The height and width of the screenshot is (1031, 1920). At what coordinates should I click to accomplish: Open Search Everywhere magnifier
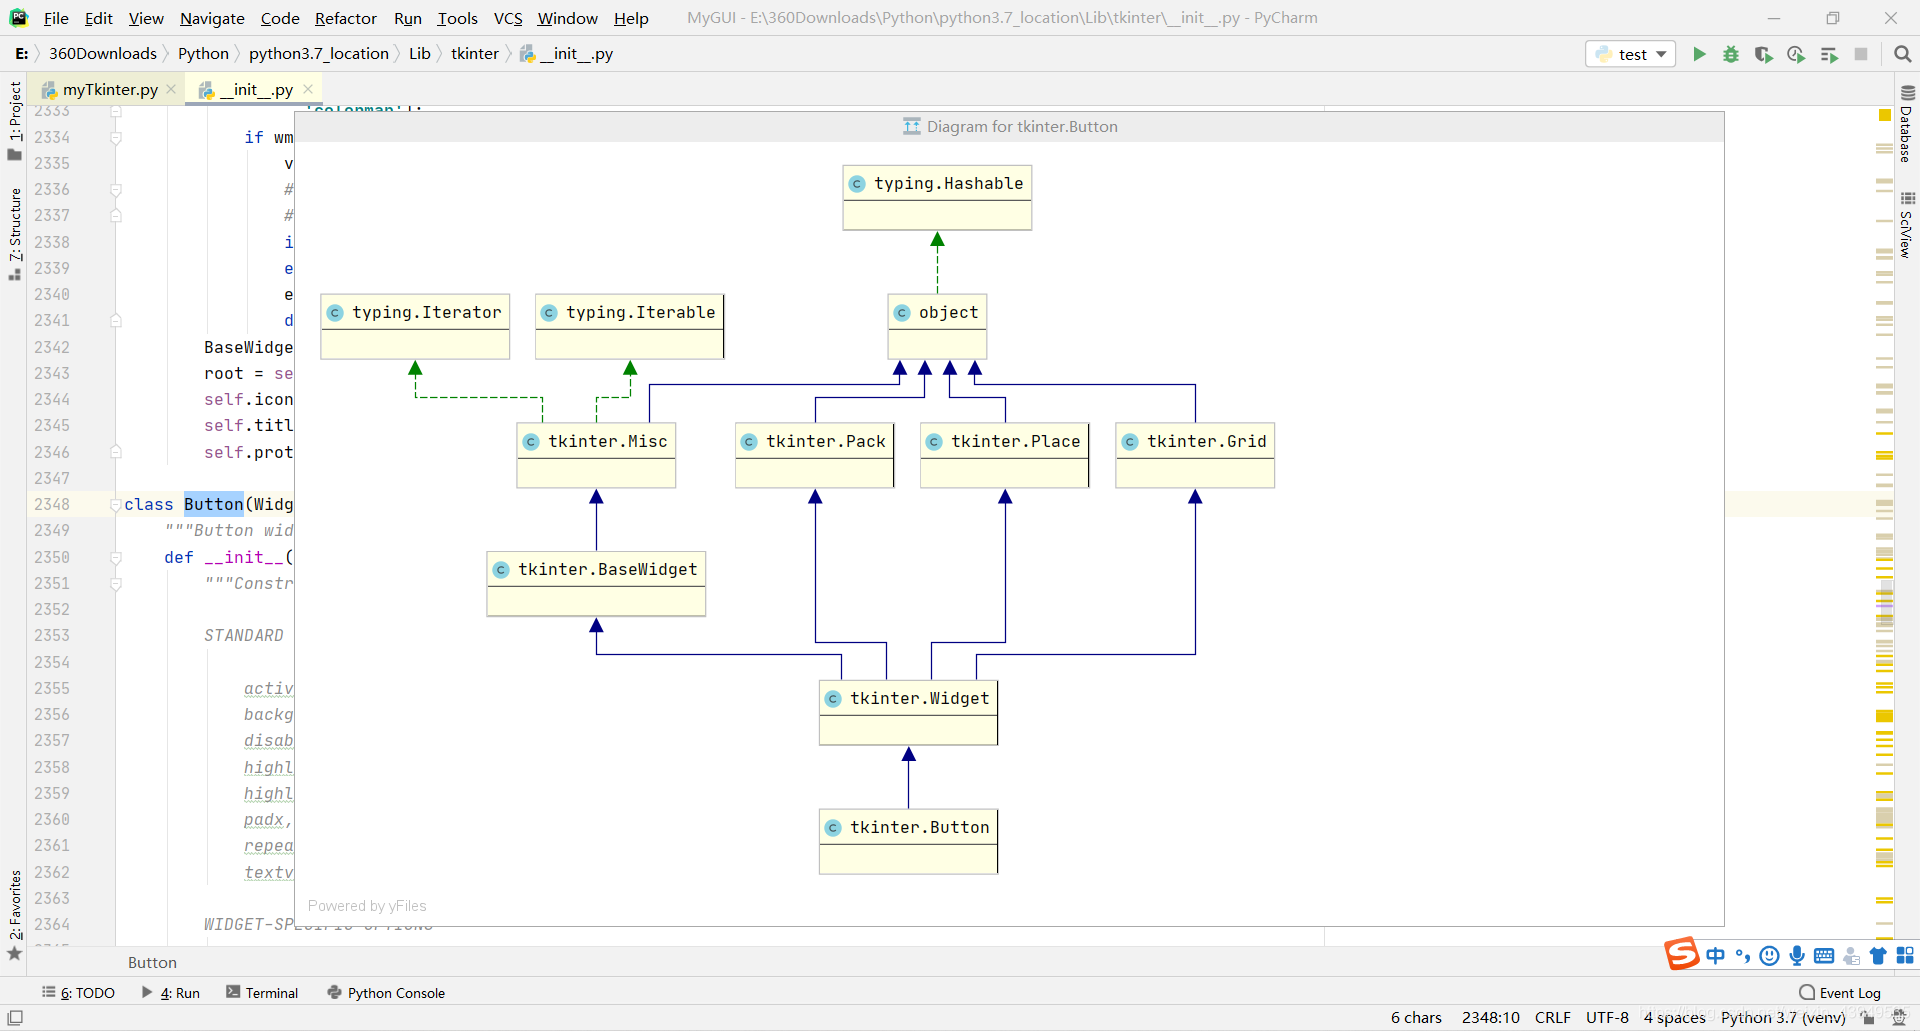point(1903,54)
